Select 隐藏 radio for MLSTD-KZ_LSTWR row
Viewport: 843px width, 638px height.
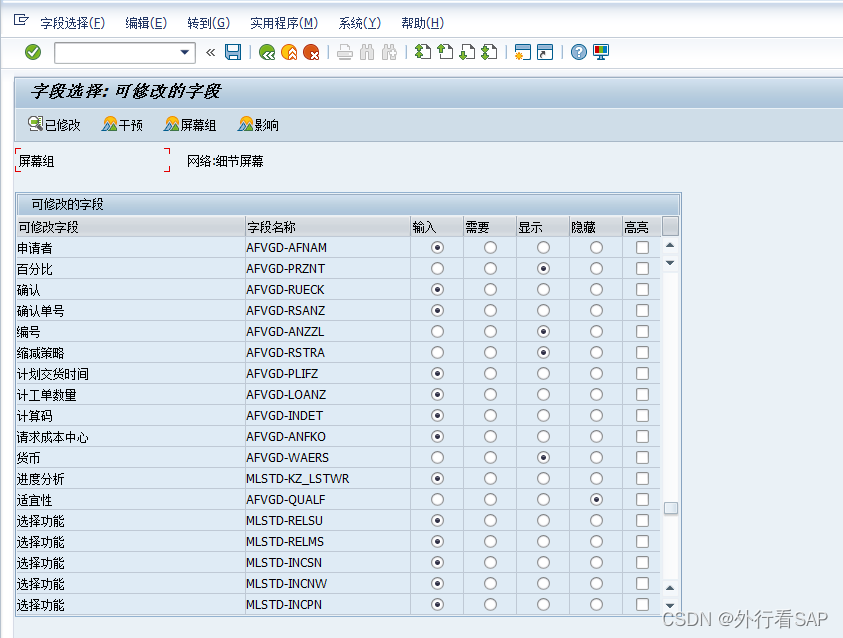click(x=596, y=478)
